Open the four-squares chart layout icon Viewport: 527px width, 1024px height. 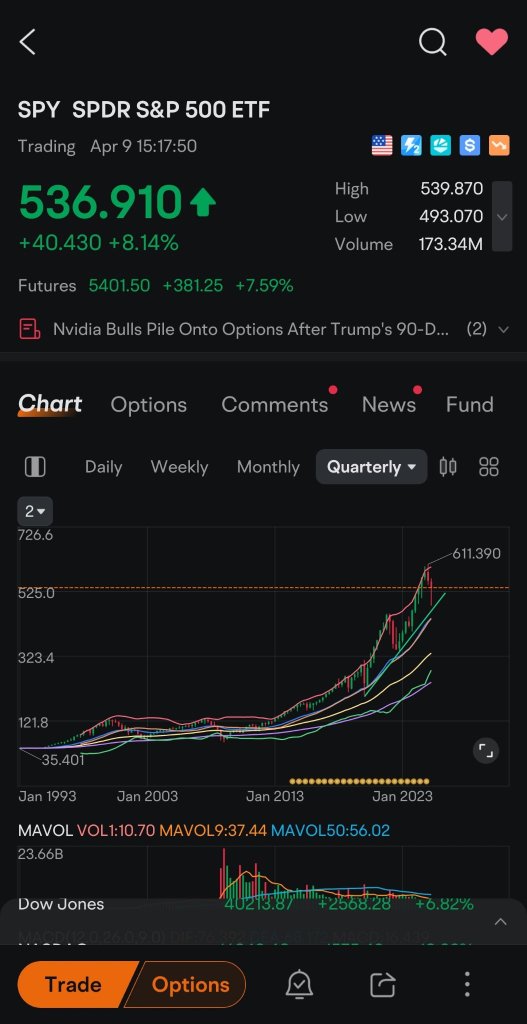pyautogui.click(x=488, y=466)
